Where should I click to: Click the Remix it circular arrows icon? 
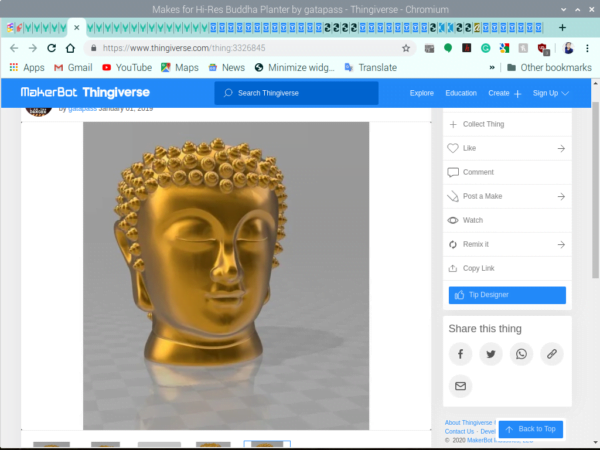tap(453, 244)
